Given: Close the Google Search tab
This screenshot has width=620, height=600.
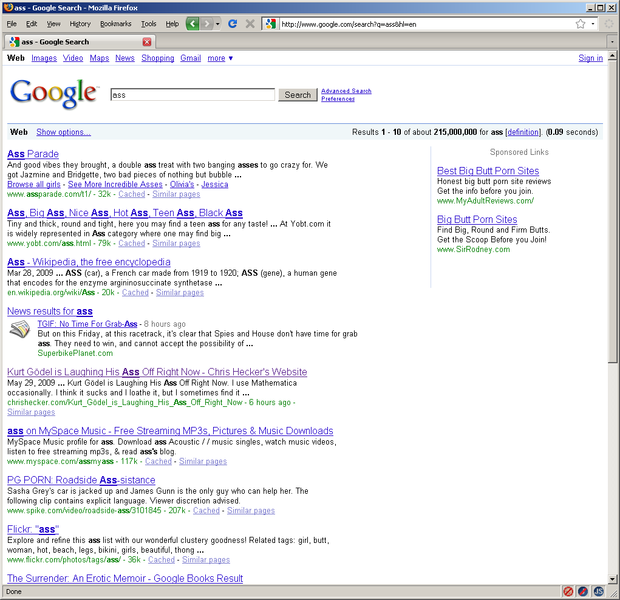Looking at the screenshot, I should click(x=147, y=42).
